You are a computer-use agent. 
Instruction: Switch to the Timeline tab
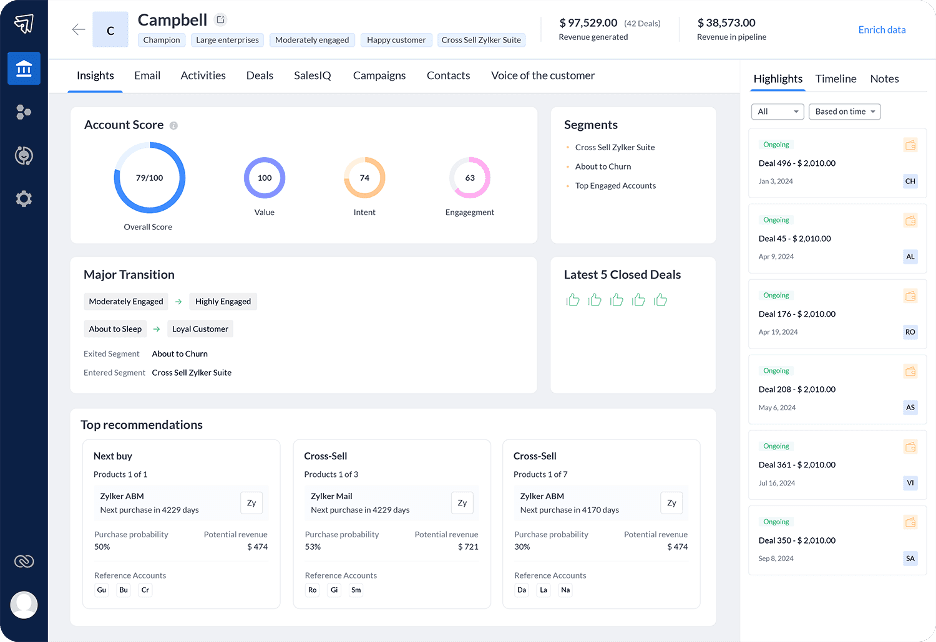point(835,79)
